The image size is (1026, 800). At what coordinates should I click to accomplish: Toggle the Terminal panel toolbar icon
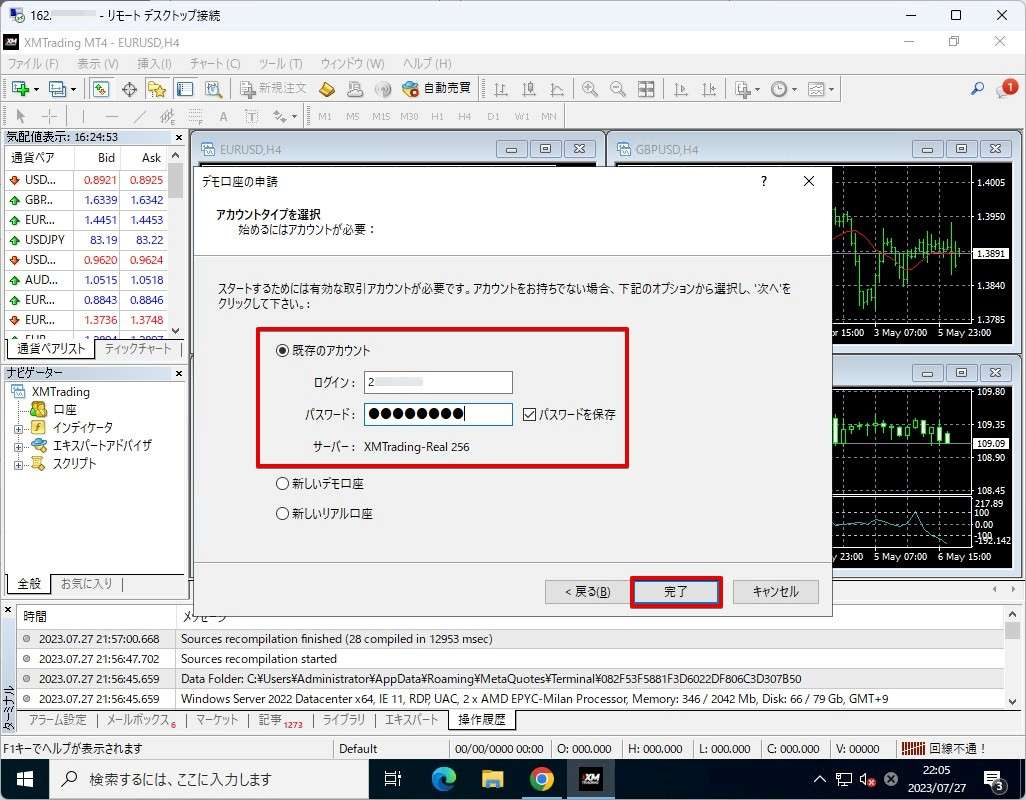pyautogui.click(x=185, y=88)
